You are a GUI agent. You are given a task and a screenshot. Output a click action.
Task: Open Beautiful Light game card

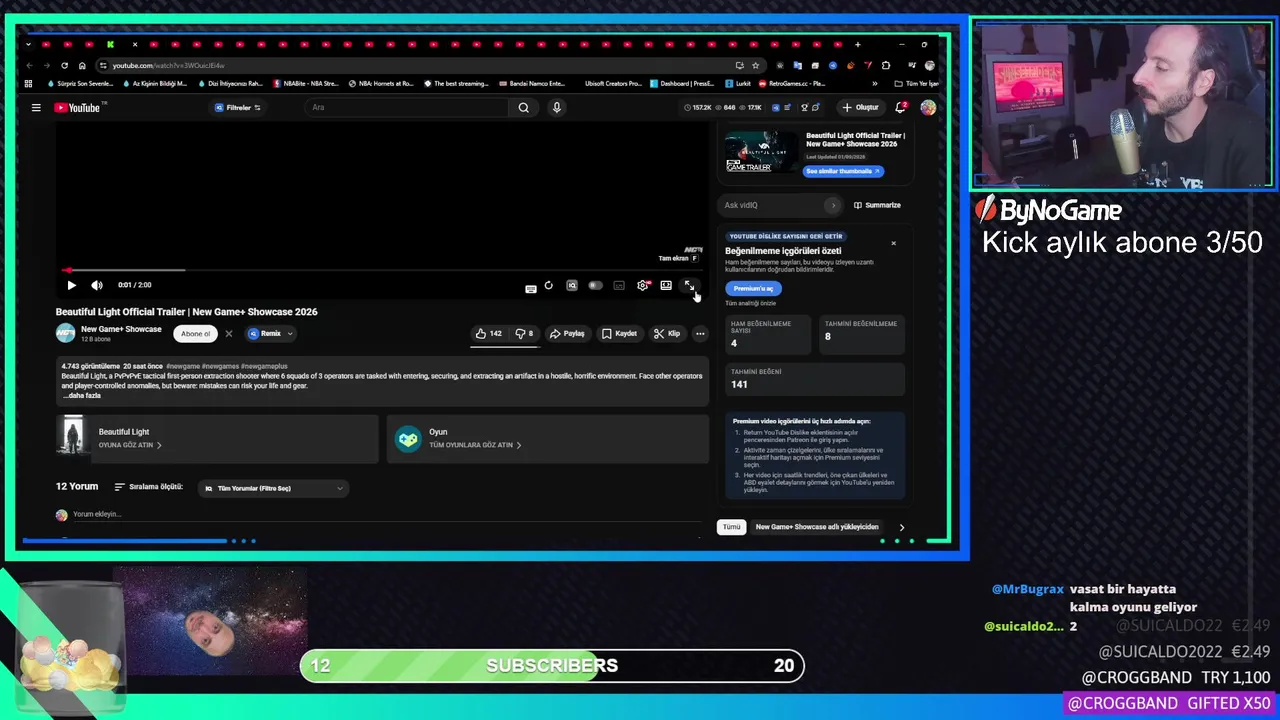[217, 438]
